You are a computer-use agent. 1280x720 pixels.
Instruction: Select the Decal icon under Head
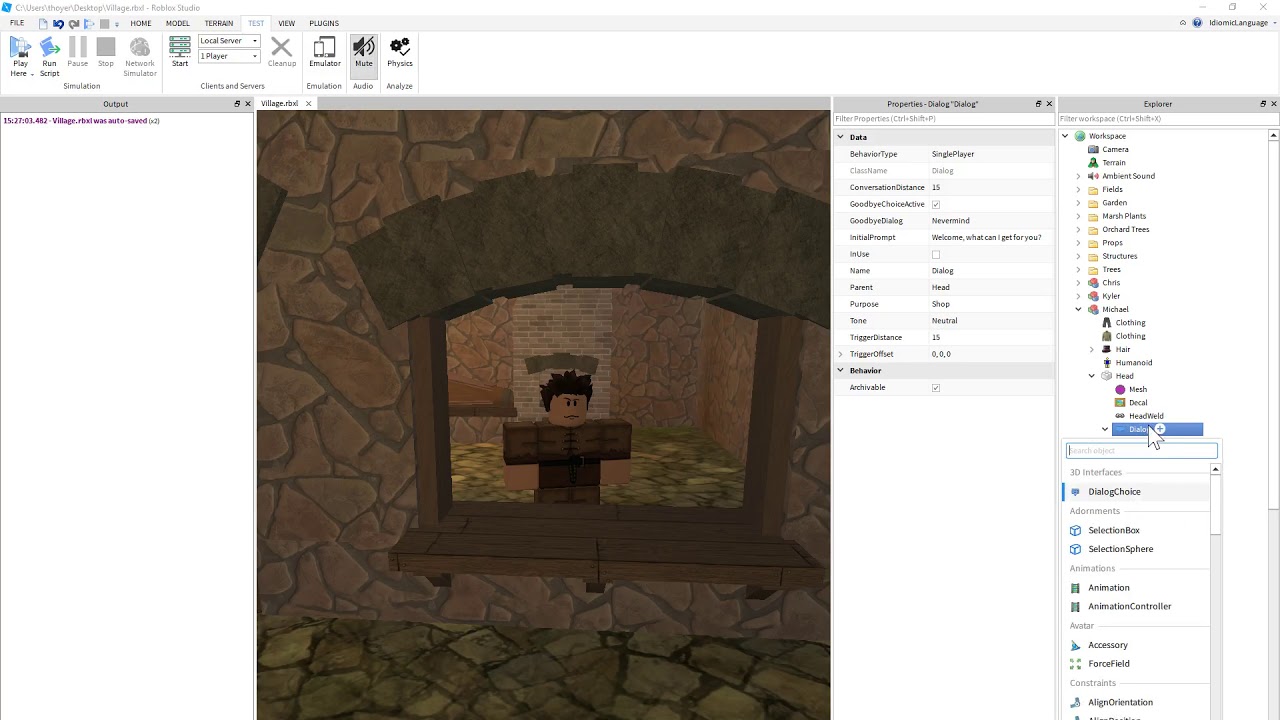[1120, 402]
